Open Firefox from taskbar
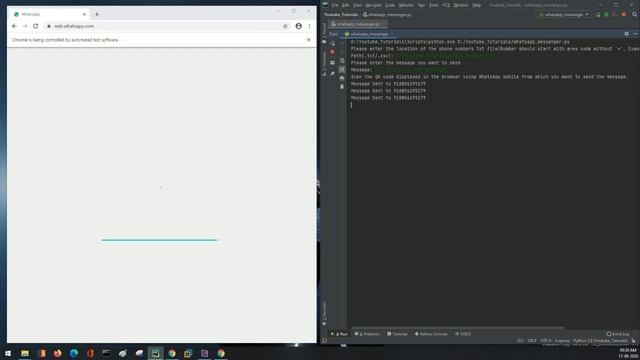Image resolution: width=640 pixels, height=360 pixels. pos(58,353)
